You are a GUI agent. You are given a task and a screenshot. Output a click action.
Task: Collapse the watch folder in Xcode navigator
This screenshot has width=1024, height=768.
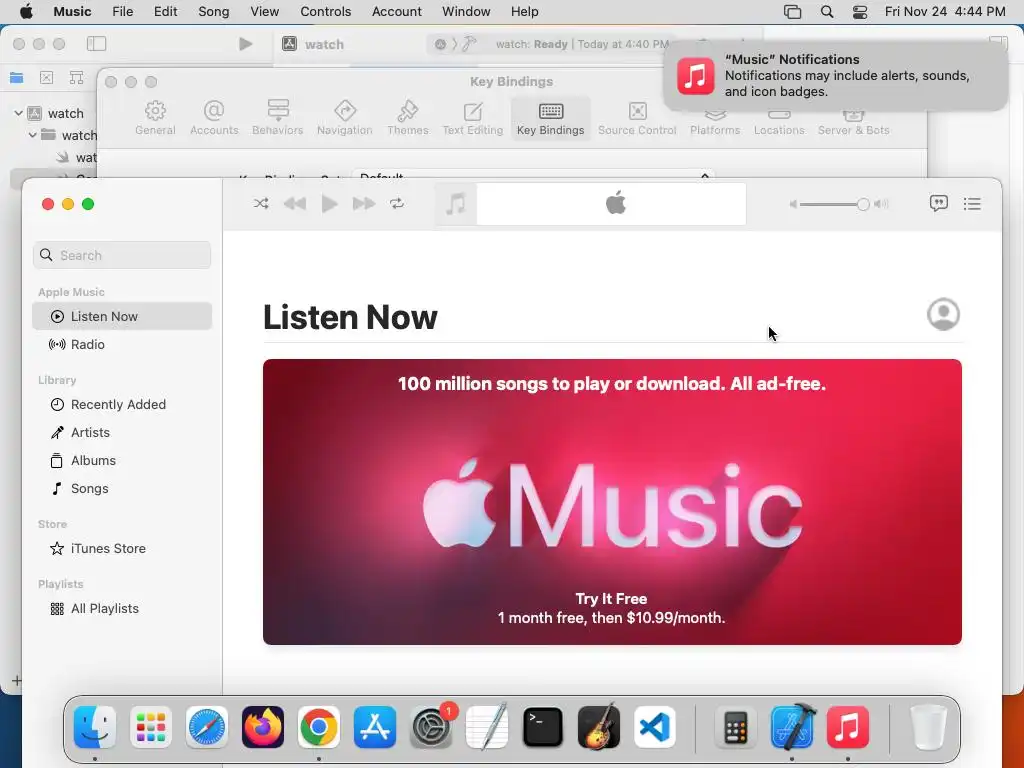click(33, 135)
